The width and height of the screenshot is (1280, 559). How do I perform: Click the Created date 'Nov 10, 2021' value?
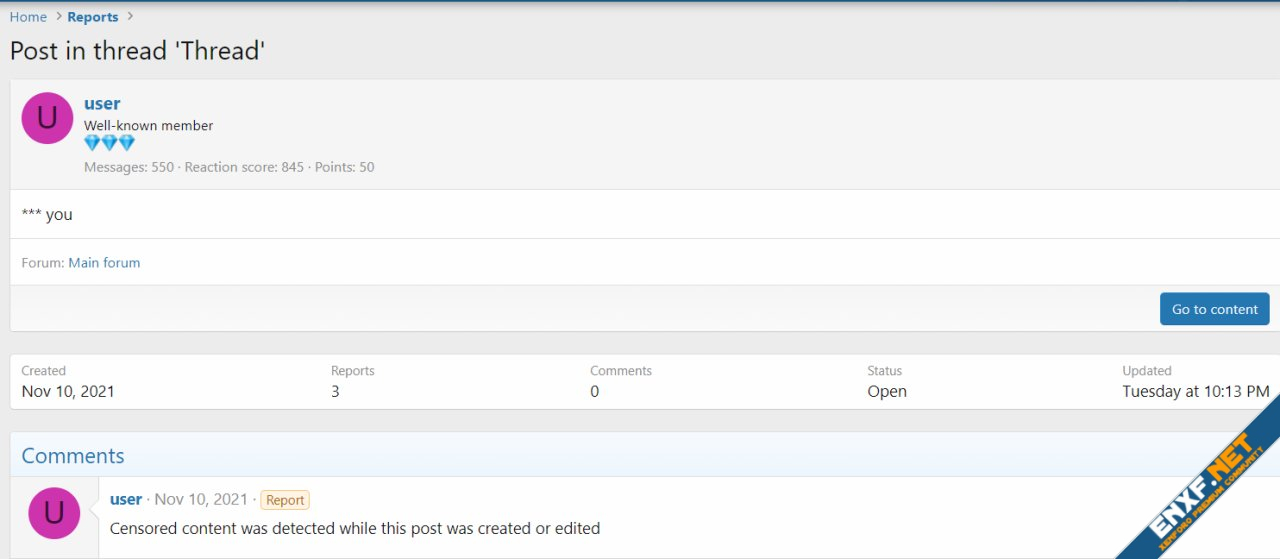tap(68, 392)
